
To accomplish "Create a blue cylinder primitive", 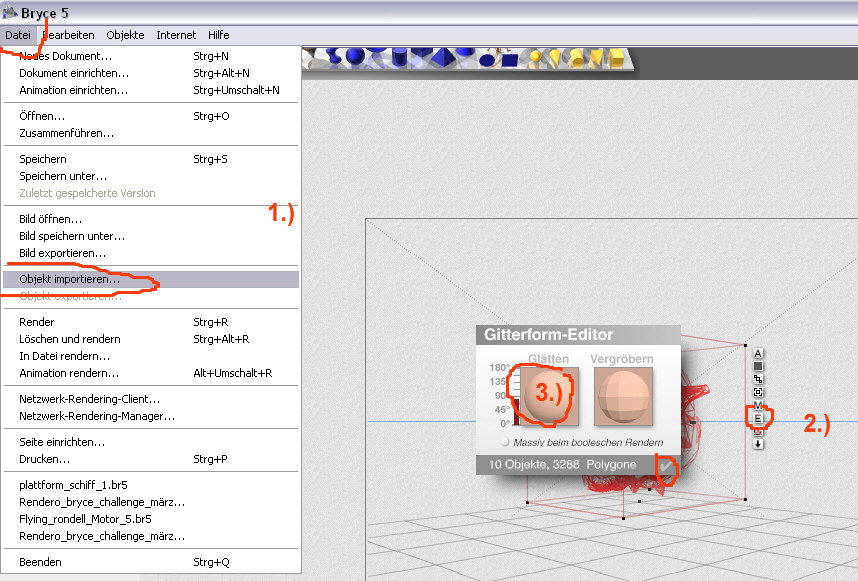I will pos(399,57).
